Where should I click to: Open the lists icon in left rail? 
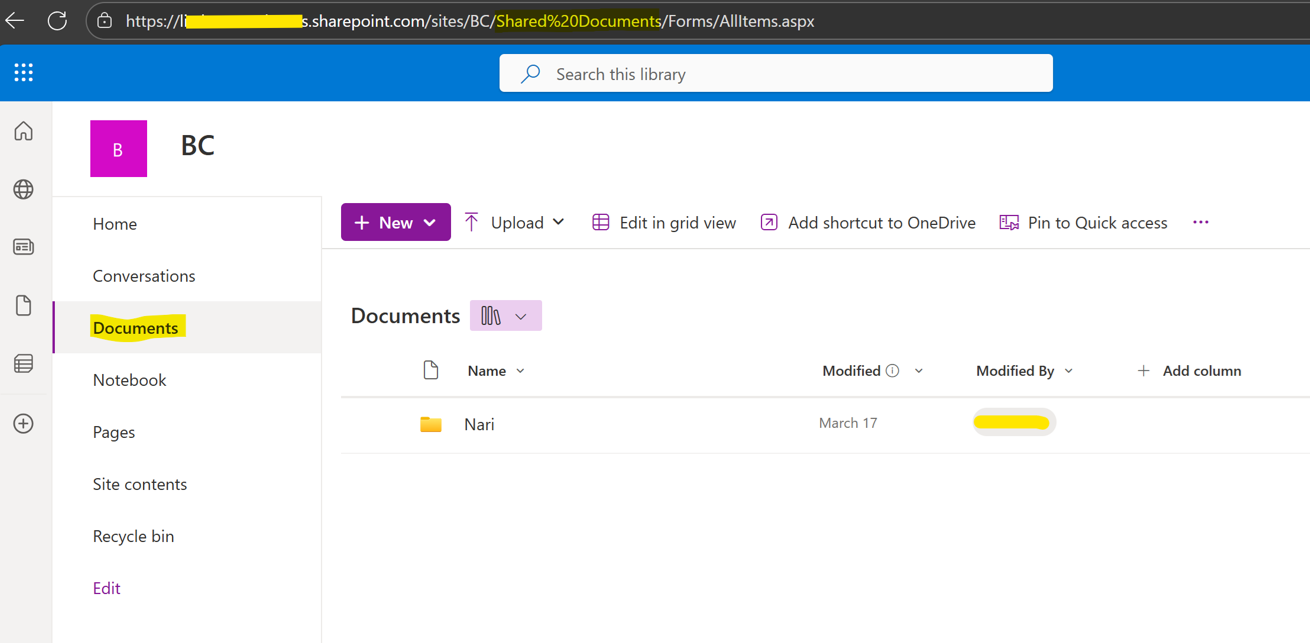[24, 364]
